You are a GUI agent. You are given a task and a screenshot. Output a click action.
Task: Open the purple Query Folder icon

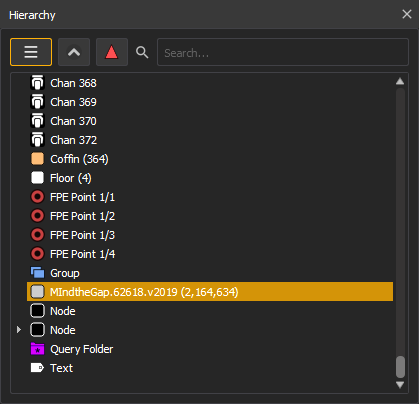[x=37, y=349]
